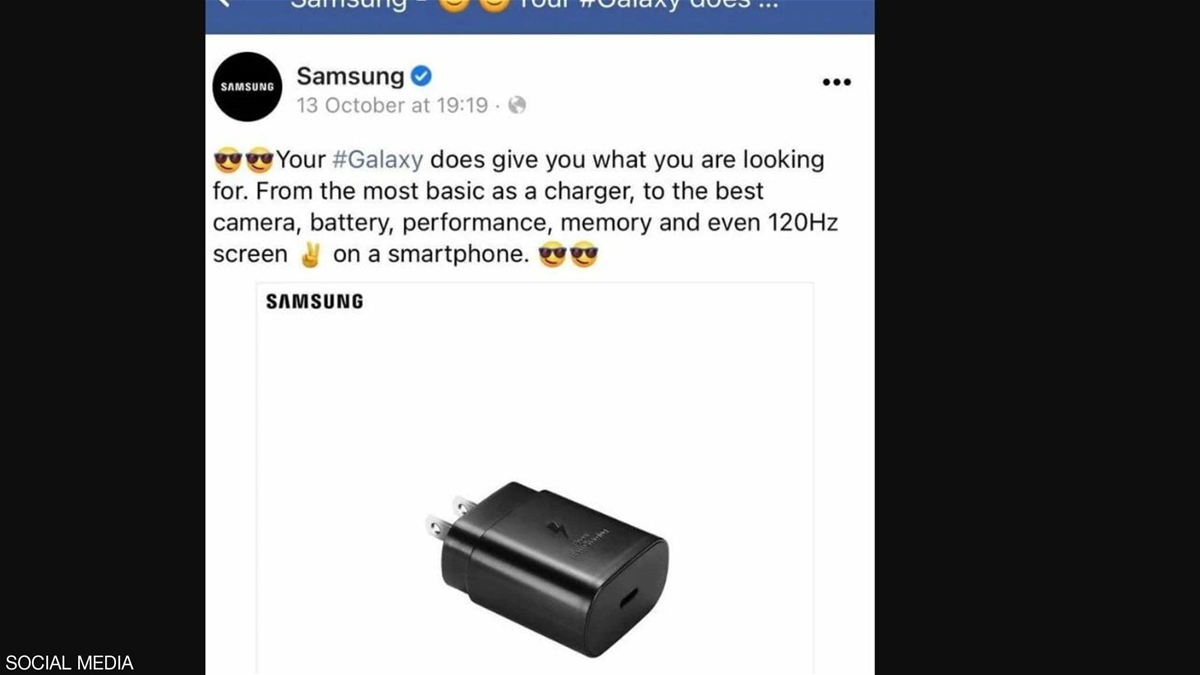Click the #Galaxy hashtag
The height and width of the screenshot is (675, 1200).
[x=378, y=160]
